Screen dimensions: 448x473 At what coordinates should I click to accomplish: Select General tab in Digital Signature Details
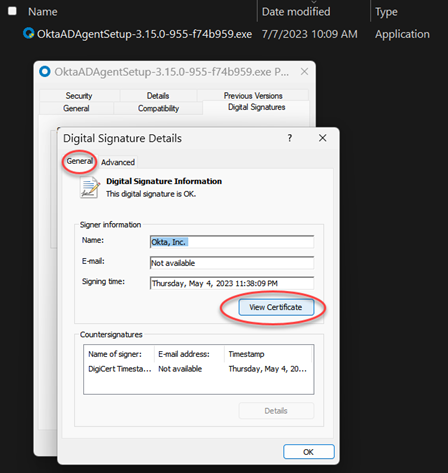[80, 161]
